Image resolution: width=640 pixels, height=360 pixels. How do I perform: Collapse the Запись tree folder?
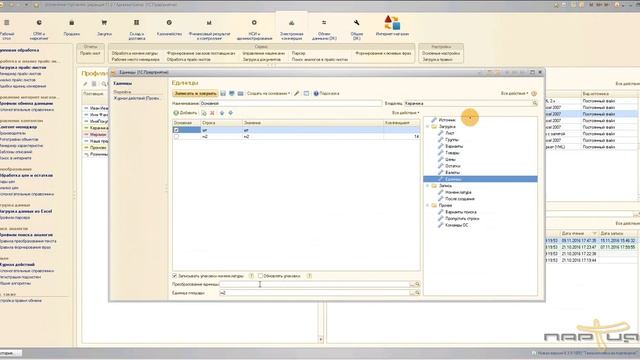coord(428,186)
